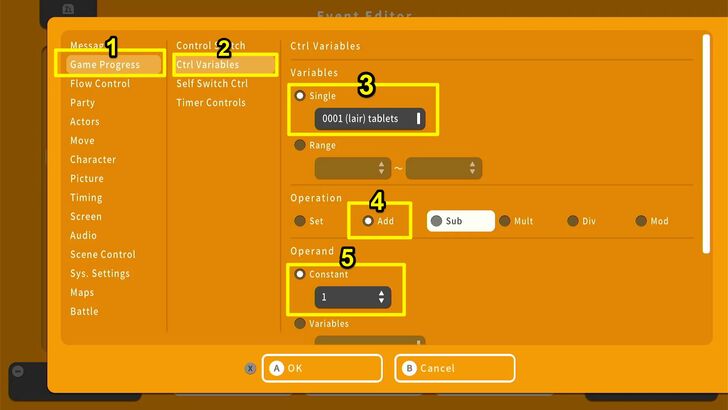The height and width of the screenshot is (410, 728).
Task: Select the Single variable radio button
Action: (300, 96)
